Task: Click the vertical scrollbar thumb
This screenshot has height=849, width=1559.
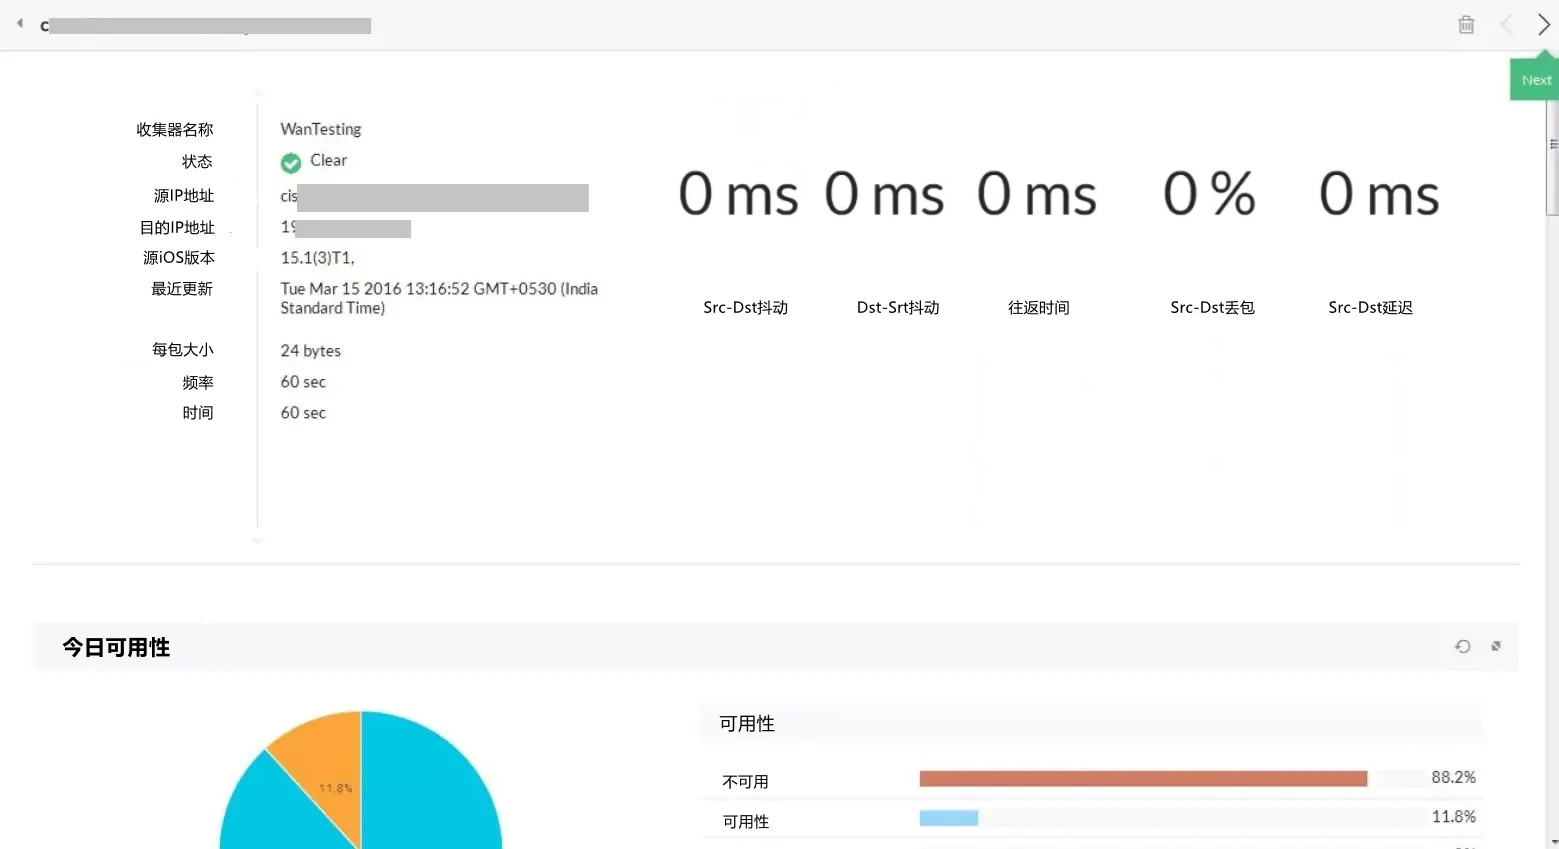Action: [x=1552, y=158]
